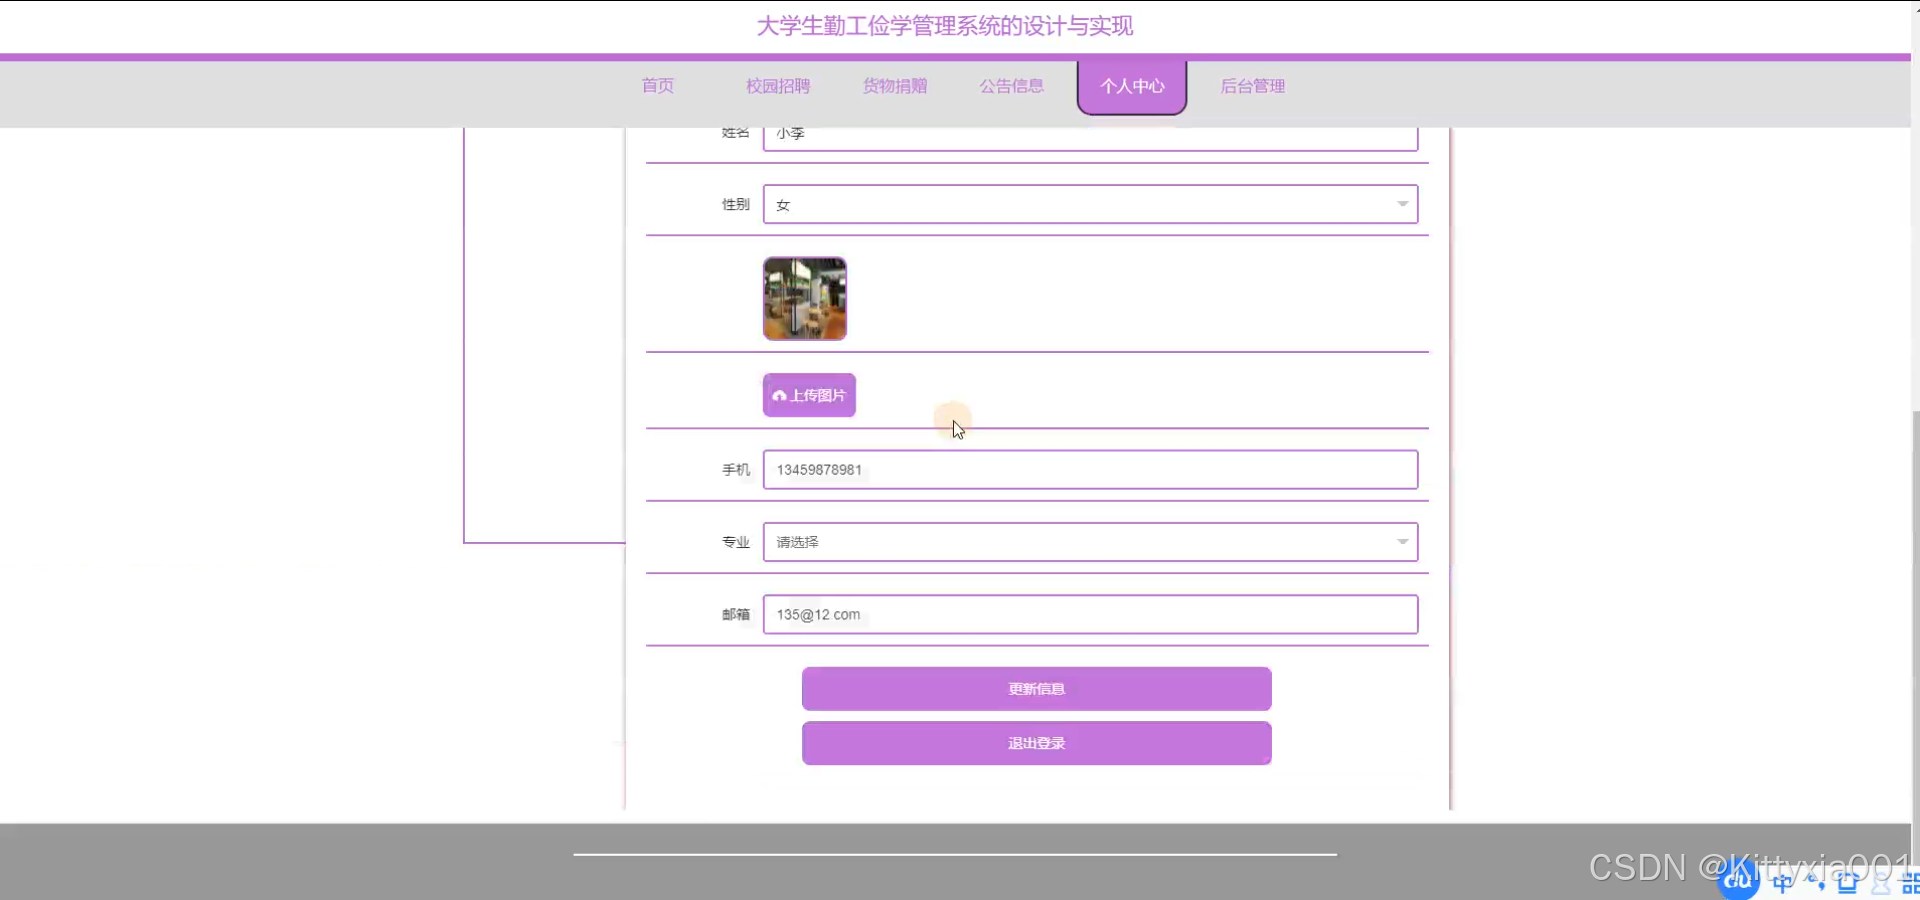This screenshot has height=900, width=1920.
Task: Toggle the Chinese input mode "中" icon
Action: [x=1782, y=882]
